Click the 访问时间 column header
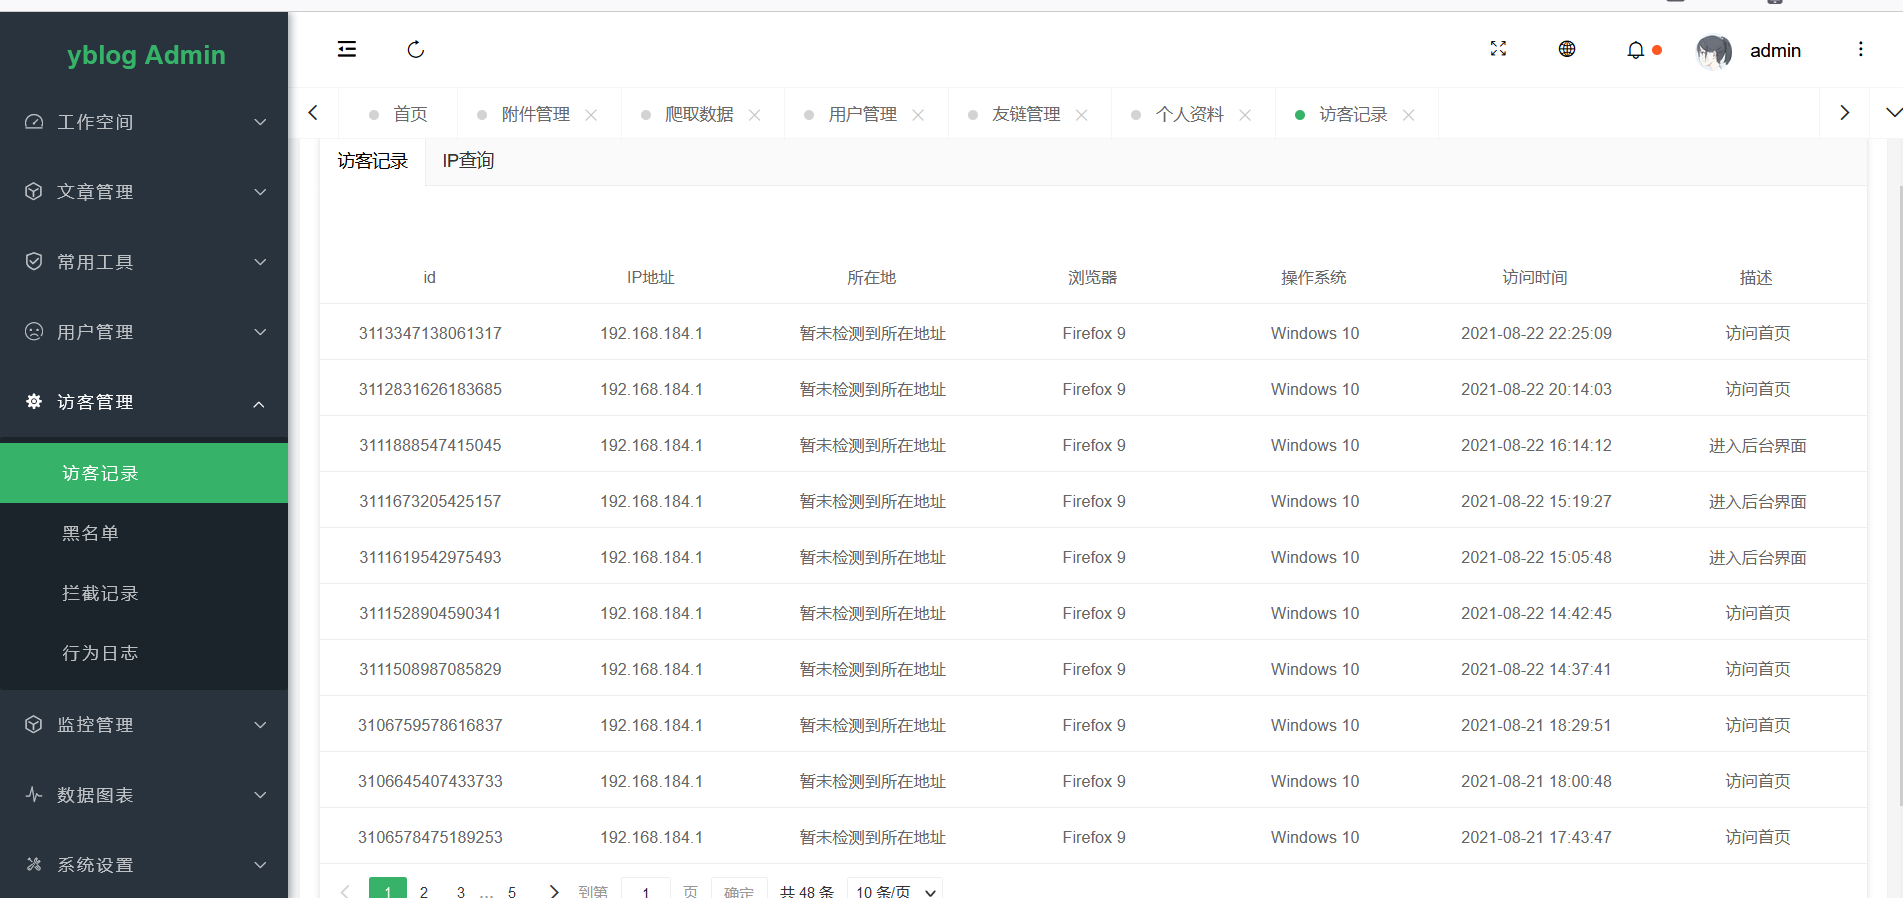Screen dimensions: 1903x898 [1535, 277]
